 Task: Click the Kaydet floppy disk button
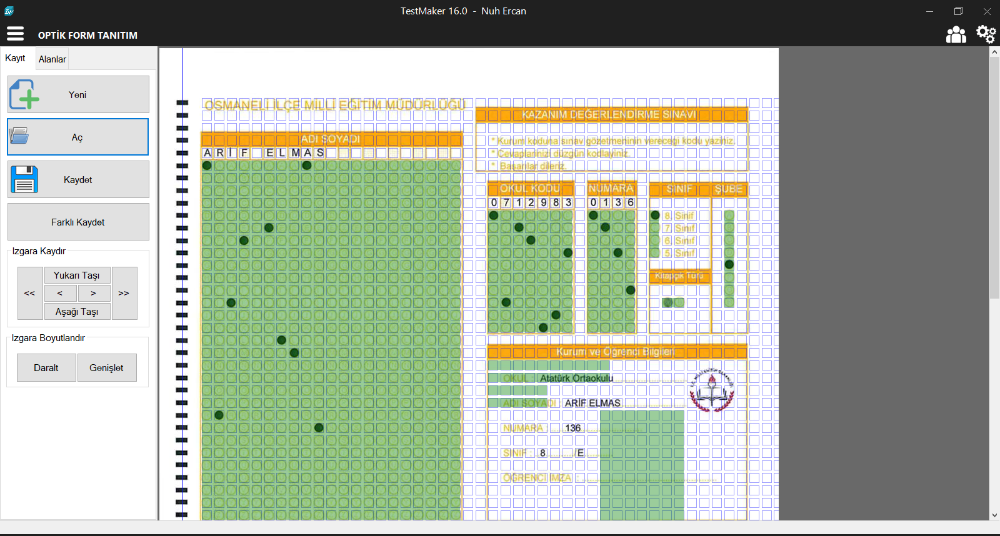click(x=78, y=179)
